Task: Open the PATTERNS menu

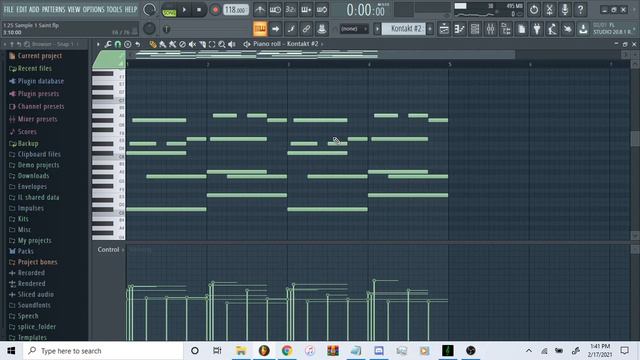Action: [x=53, y=9]
